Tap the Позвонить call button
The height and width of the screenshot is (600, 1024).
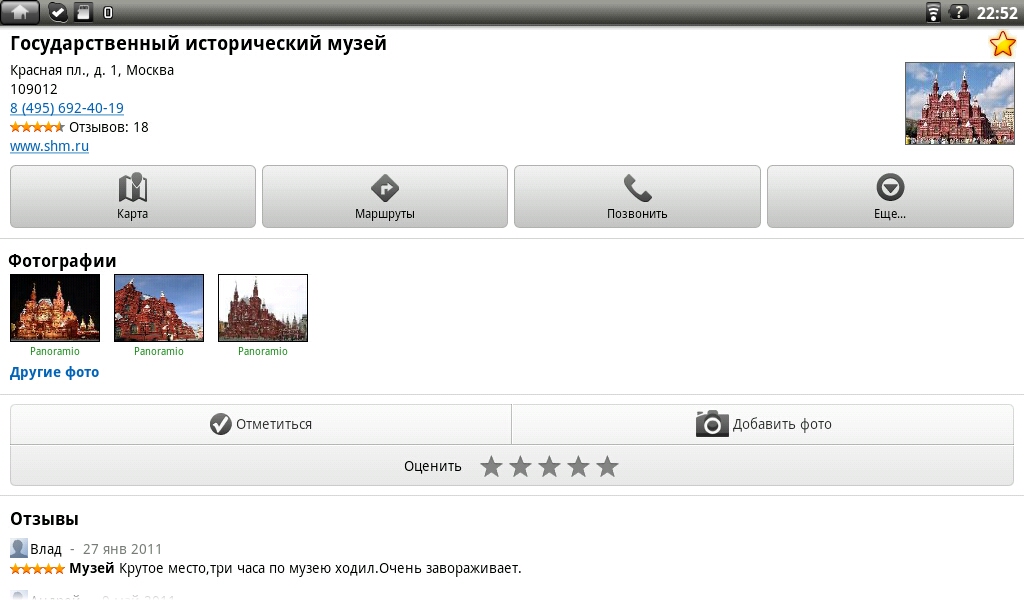pos(637,197)
